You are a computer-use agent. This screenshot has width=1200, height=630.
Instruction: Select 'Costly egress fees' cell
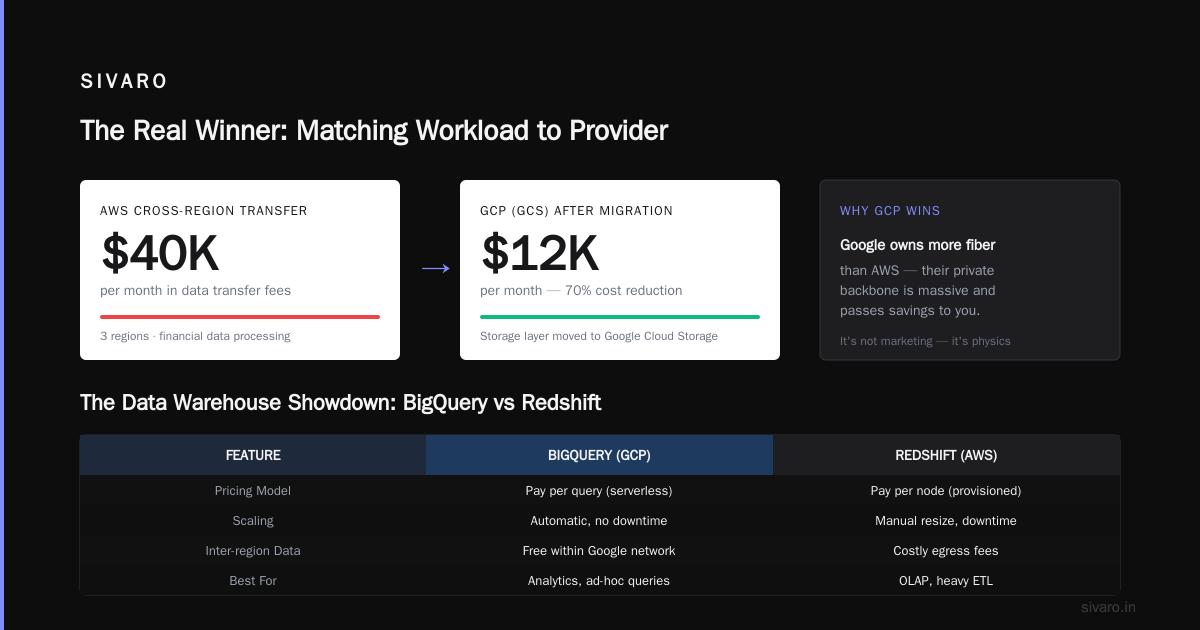point(946,551)
